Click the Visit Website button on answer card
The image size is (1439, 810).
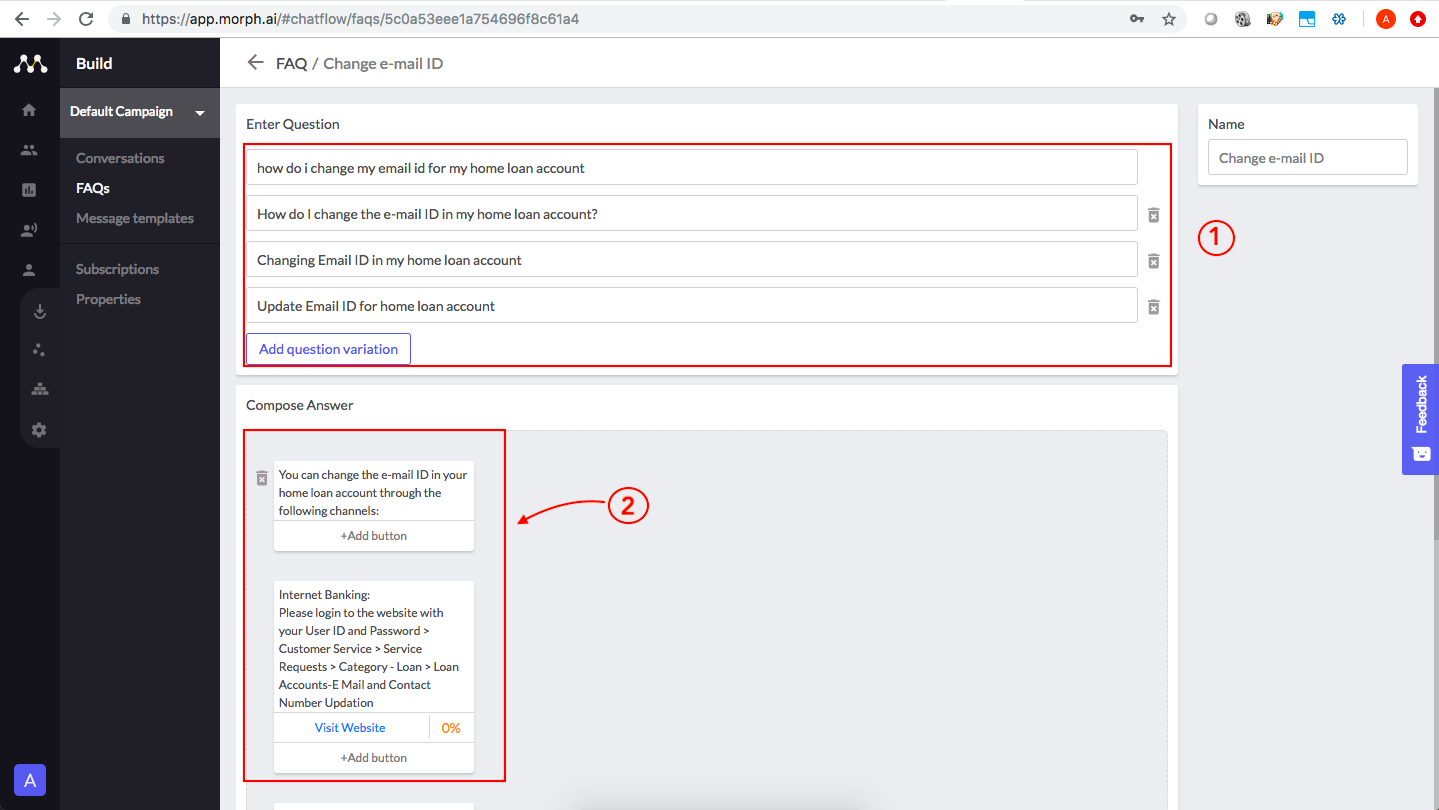(x=350, y=728)
